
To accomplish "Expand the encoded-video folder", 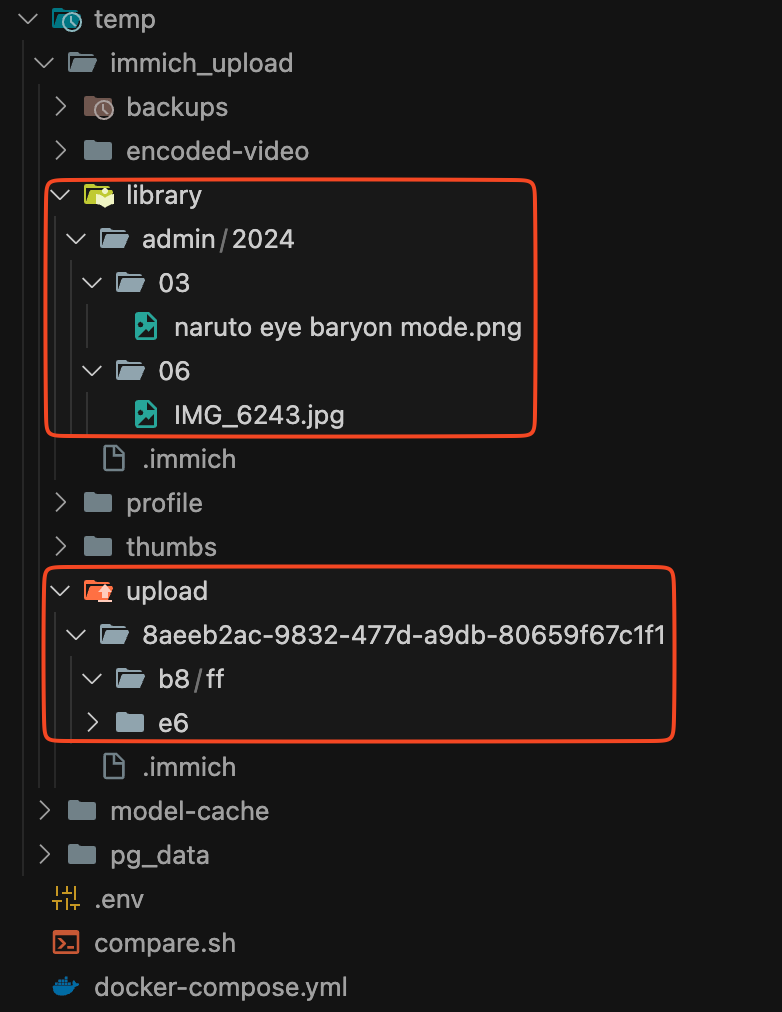I will point(61,151).
